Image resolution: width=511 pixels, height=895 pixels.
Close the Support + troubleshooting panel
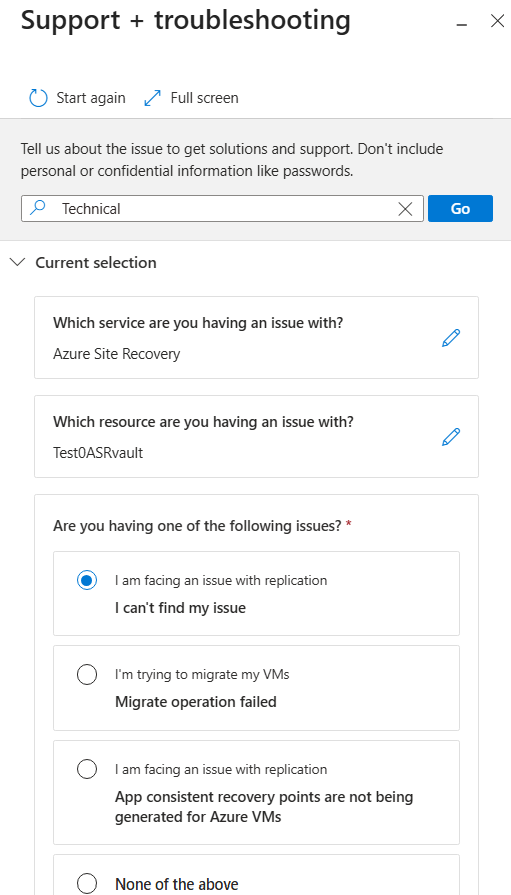[497, 22]
